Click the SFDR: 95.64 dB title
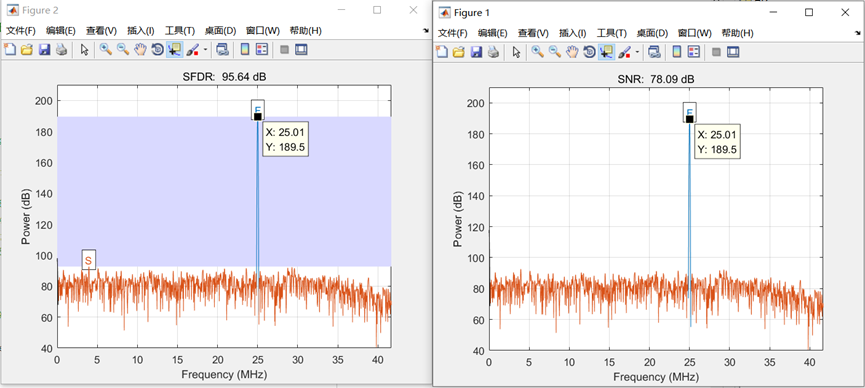The image size is (865, 388). 224,77
